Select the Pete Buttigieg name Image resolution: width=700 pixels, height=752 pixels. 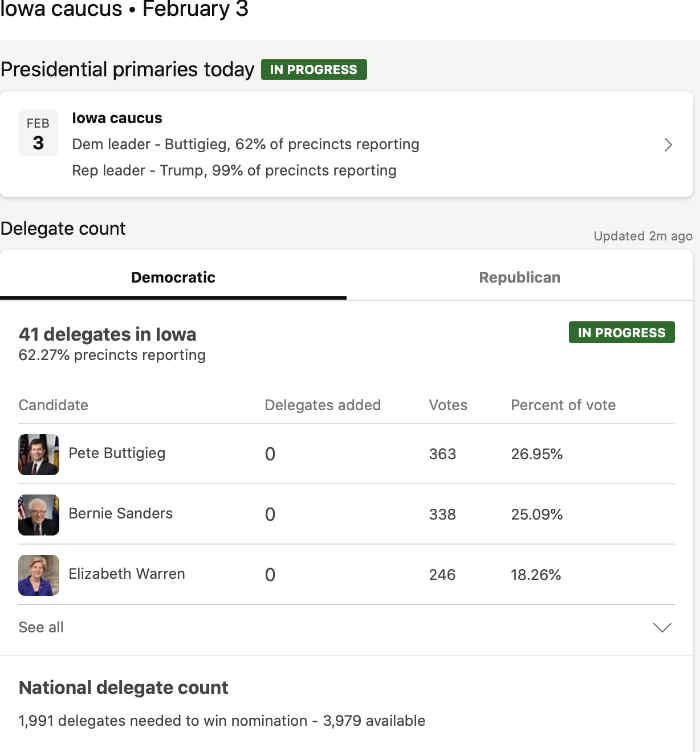point(117,453)
